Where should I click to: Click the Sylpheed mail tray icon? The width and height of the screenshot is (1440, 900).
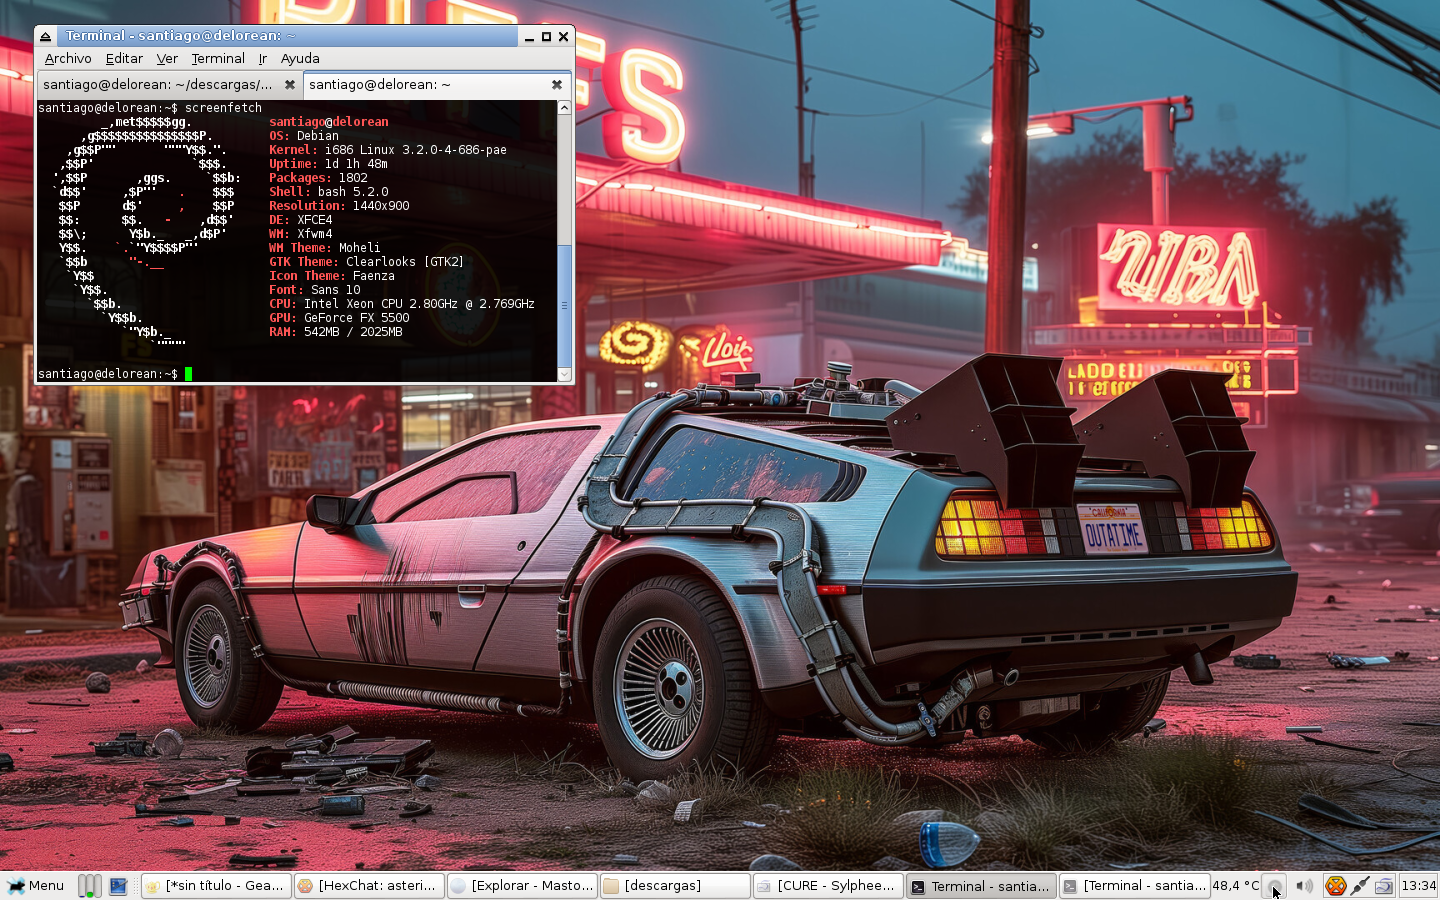click(1384, 886)
